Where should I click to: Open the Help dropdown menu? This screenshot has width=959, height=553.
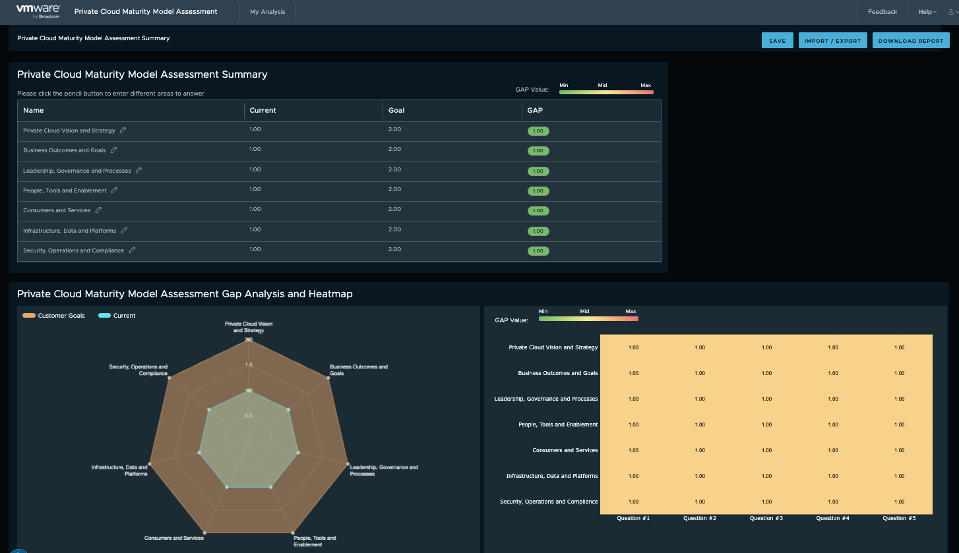[926, 12]
